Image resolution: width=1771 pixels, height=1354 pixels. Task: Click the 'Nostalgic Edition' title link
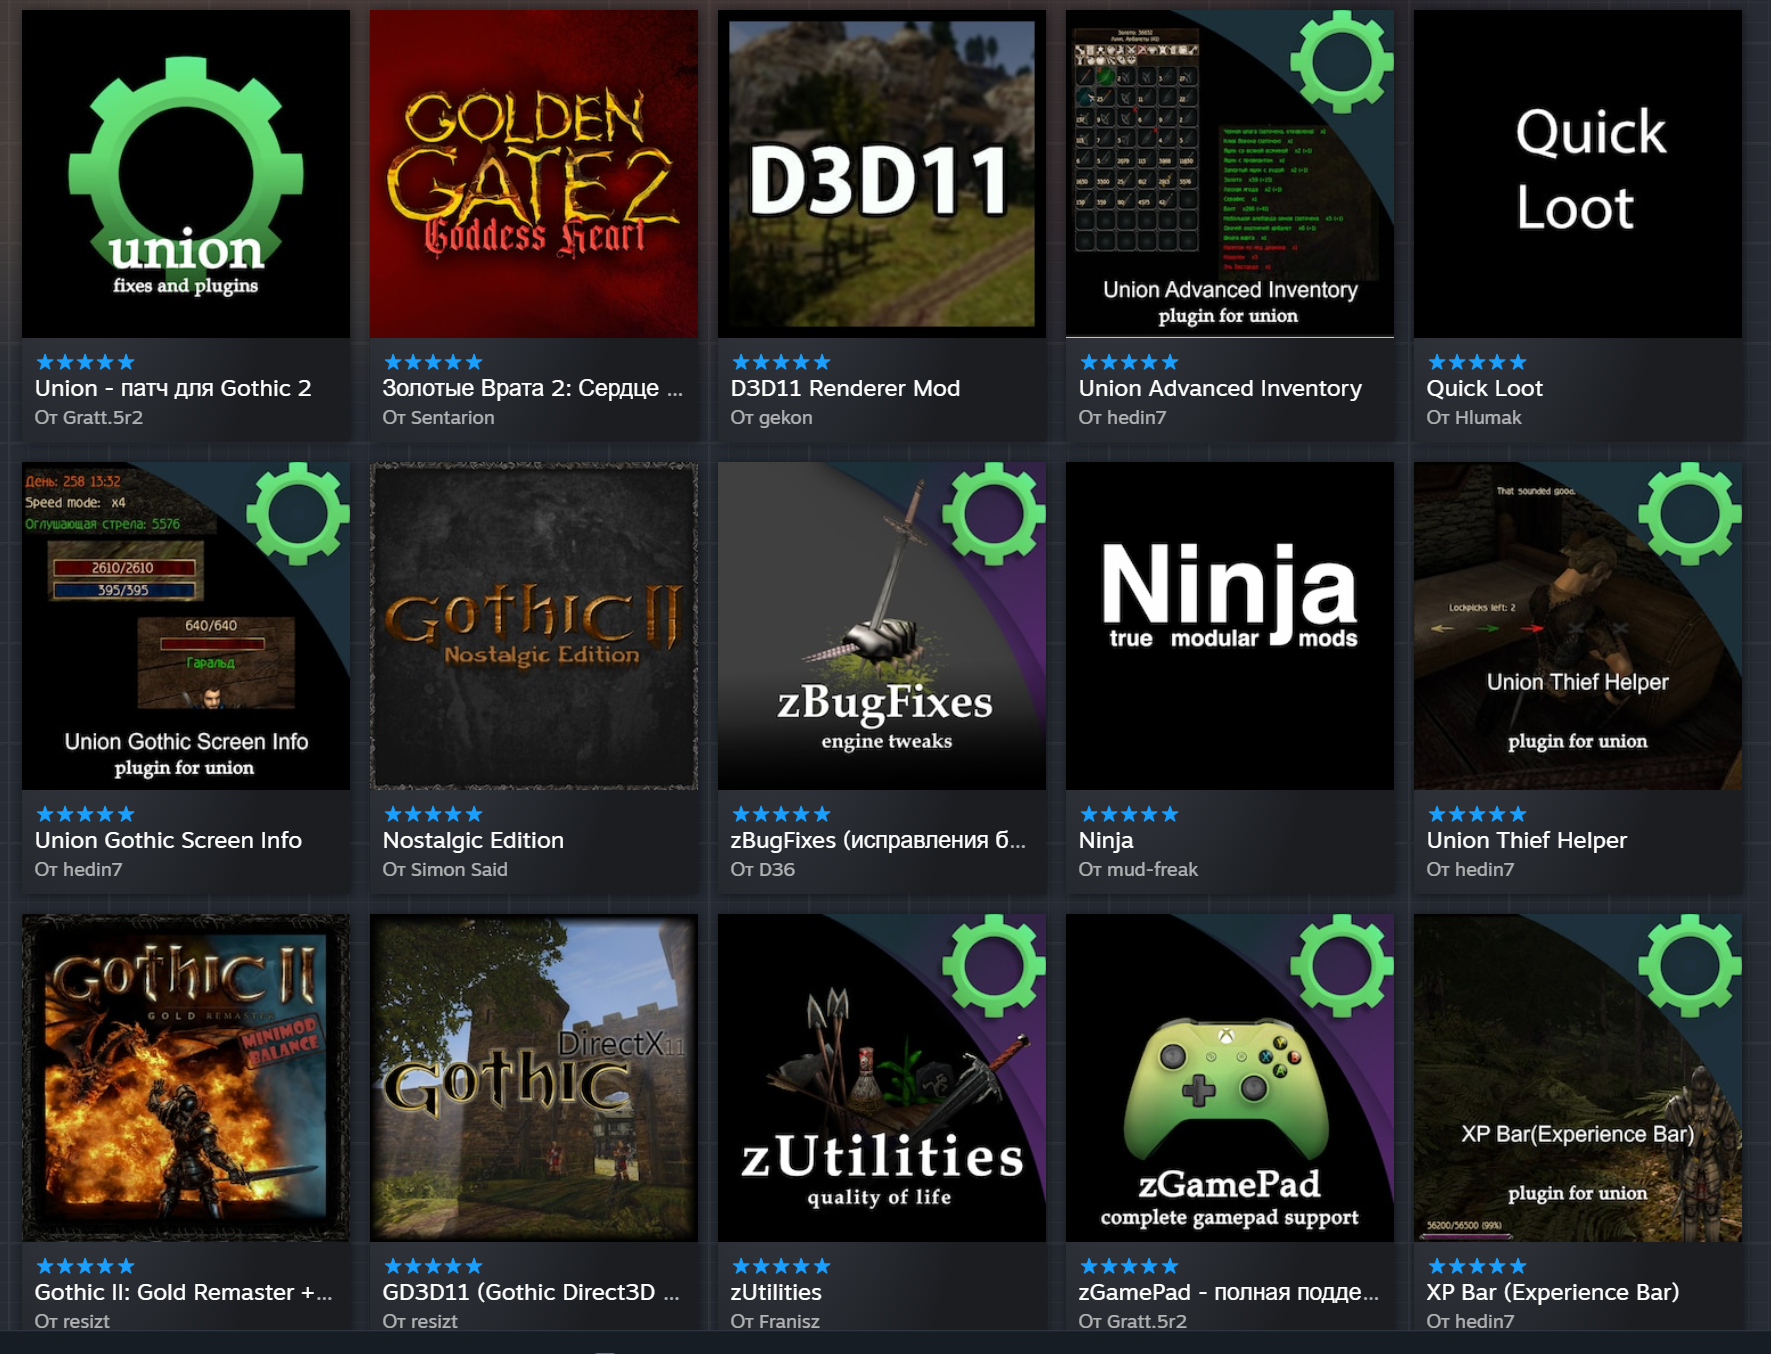point(473,840)
